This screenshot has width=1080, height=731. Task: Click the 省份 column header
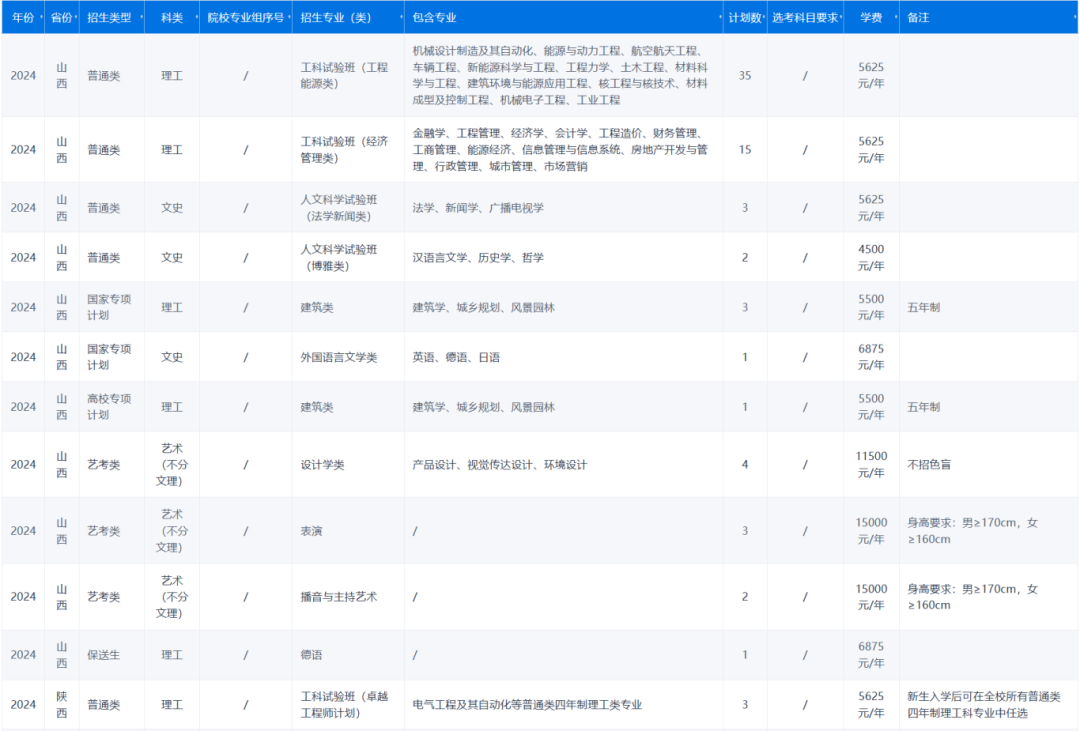point(60,16)
